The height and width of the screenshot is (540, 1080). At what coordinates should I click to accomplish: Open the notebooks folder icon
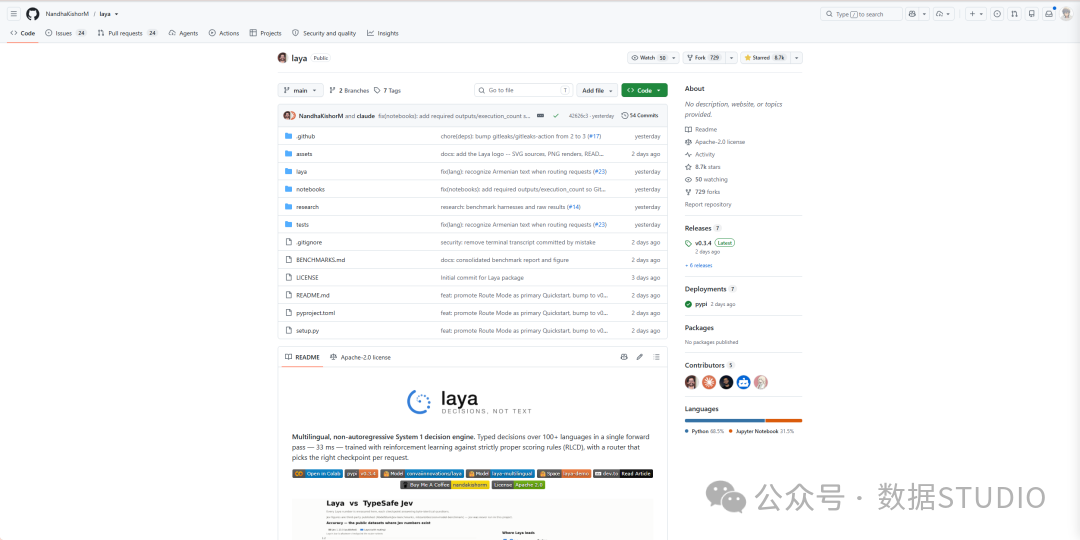point(289,189)
